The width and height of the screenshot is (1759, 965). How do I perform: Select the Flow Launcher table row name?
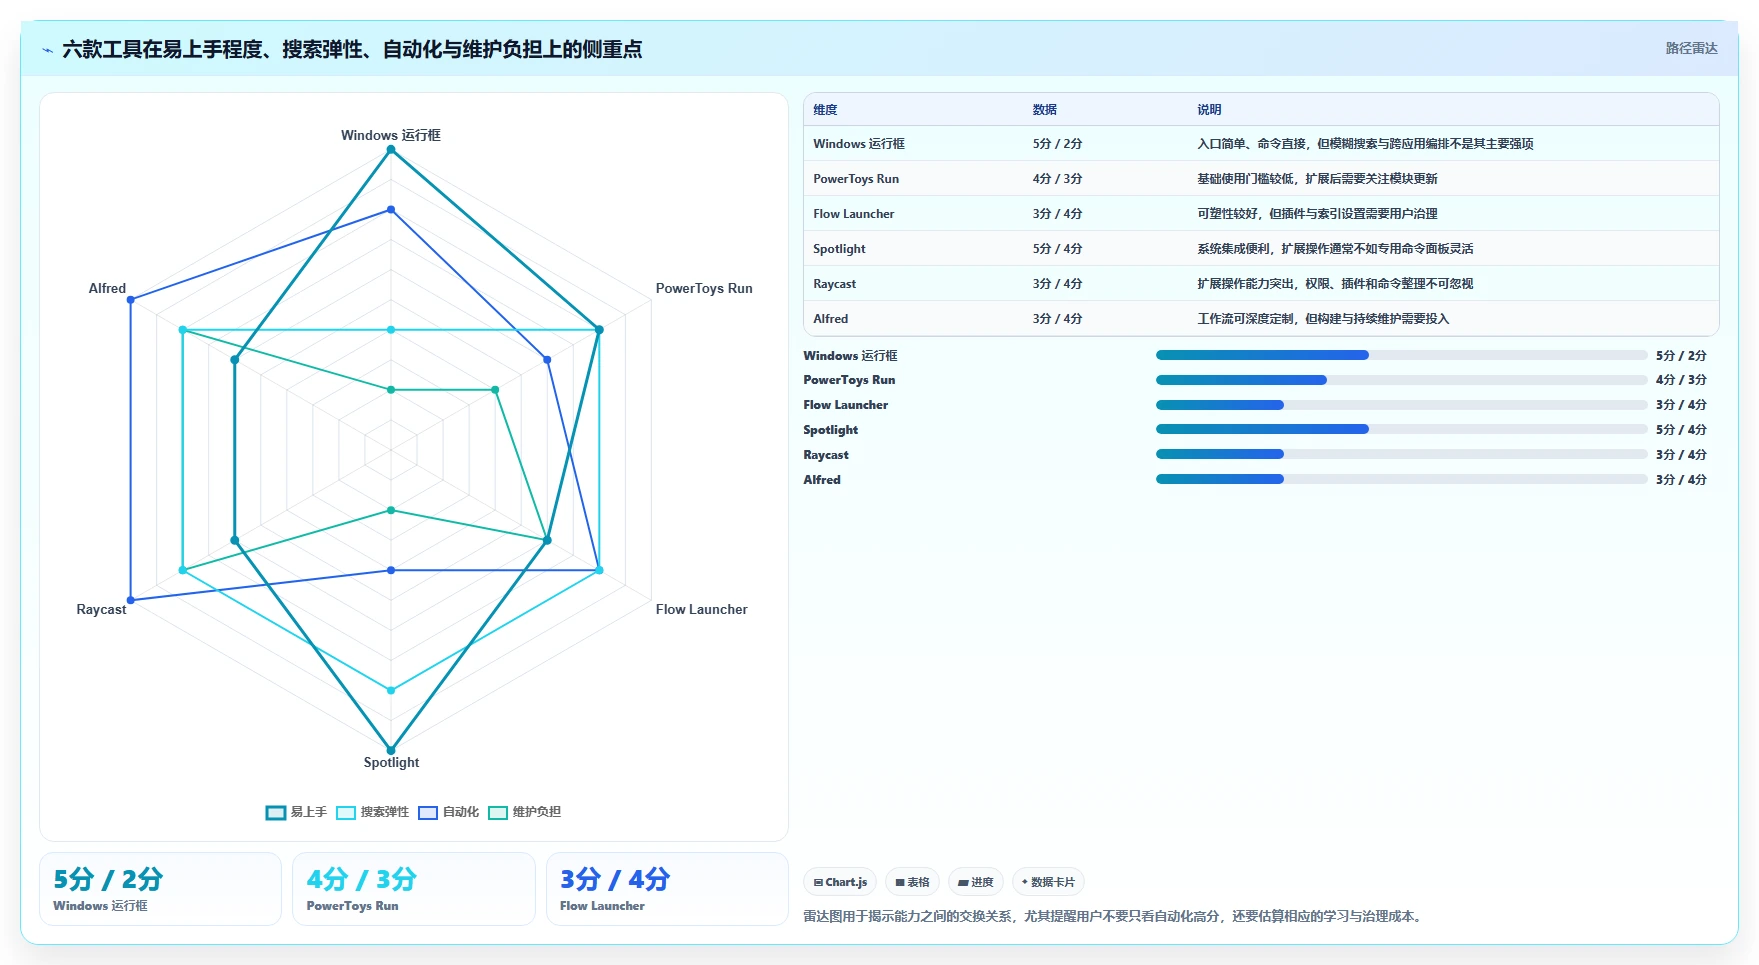(x=853, y=214)
